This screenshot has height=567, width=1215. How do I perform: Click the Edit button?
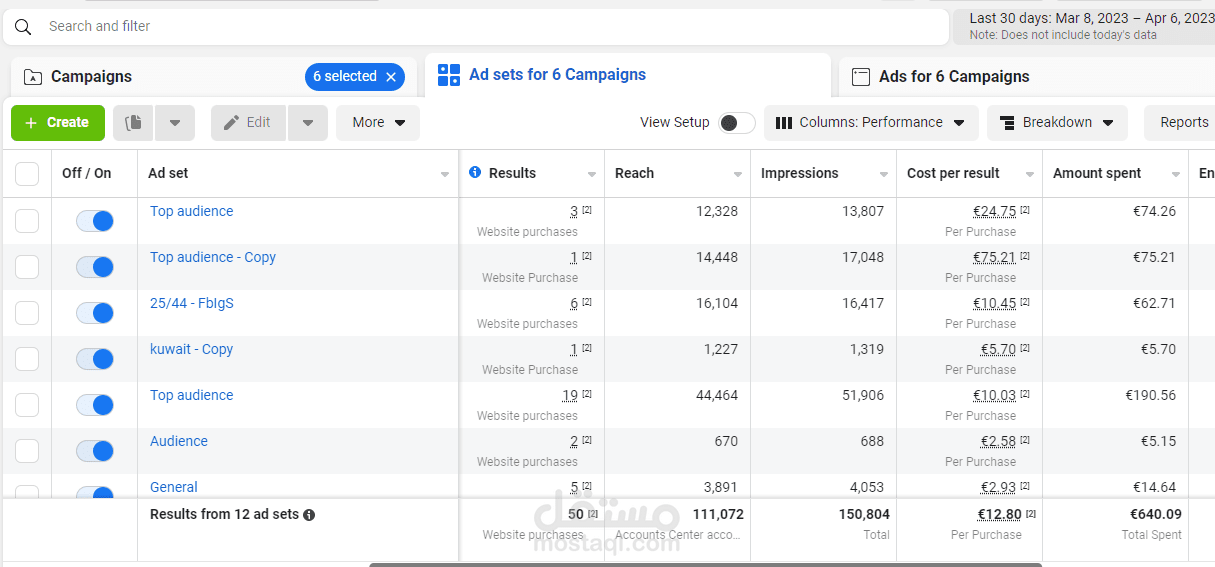[x=249, y=123]
